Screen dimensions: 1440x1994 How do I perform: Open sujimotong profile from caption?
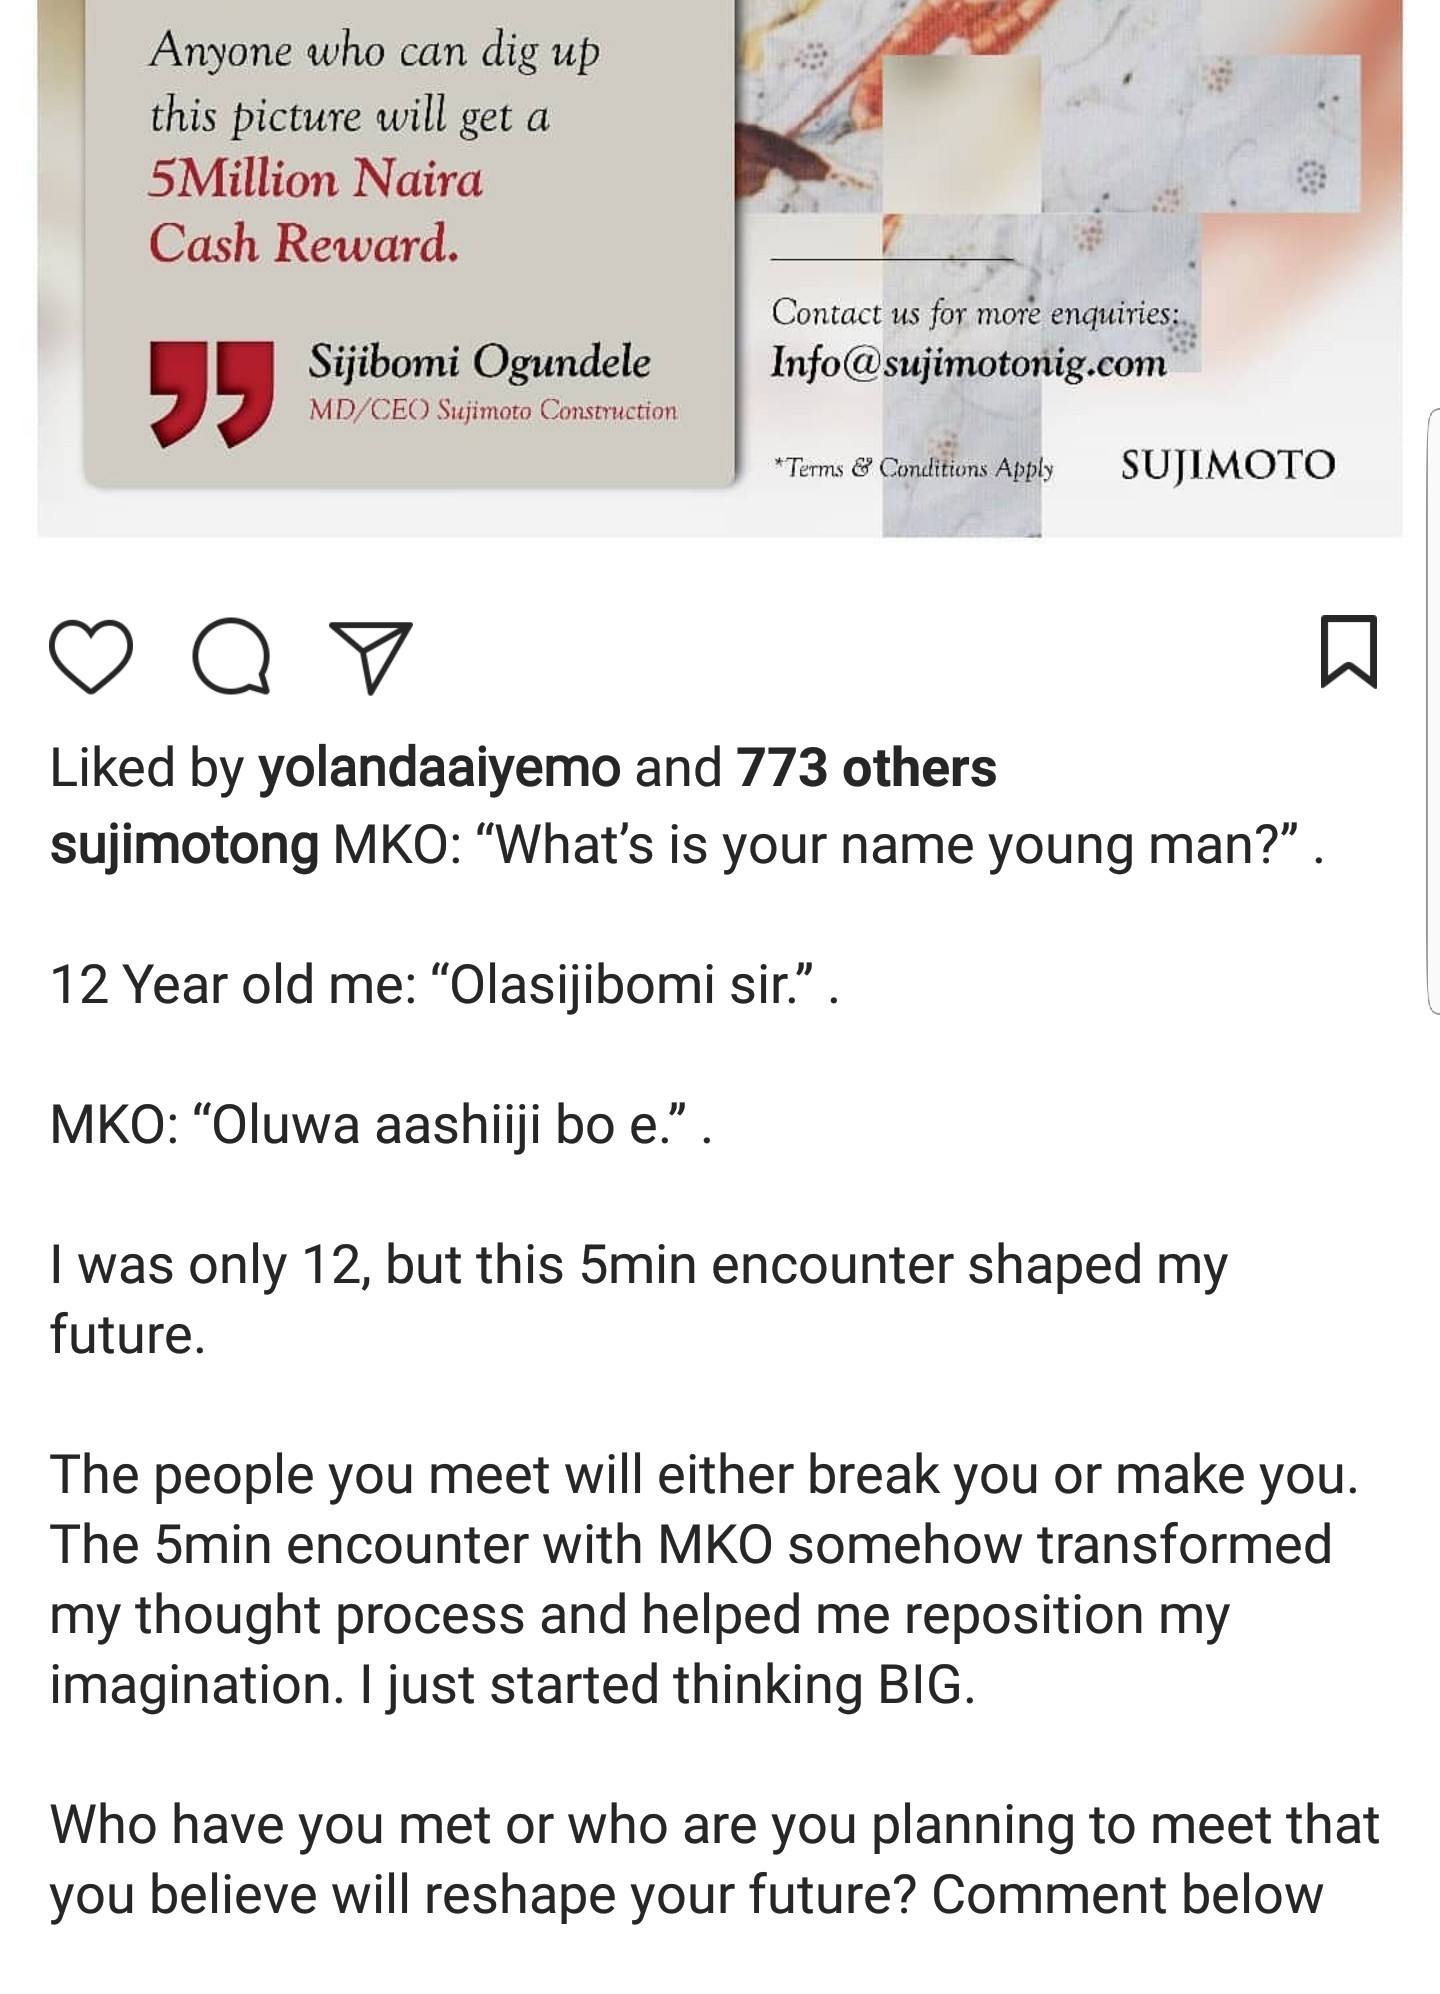[x=184, y=845]
